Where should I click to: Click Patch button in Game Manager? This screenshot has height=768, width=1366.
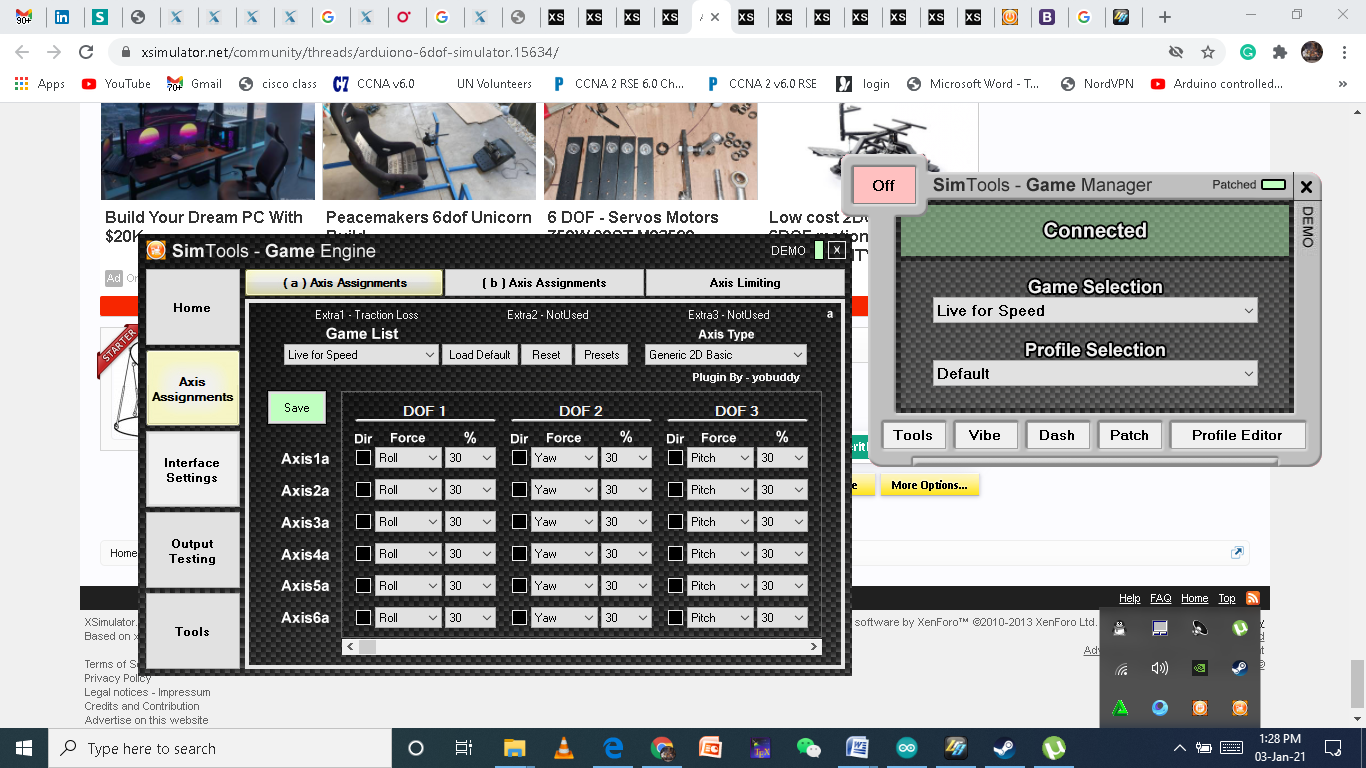(x=1129, y=435)
